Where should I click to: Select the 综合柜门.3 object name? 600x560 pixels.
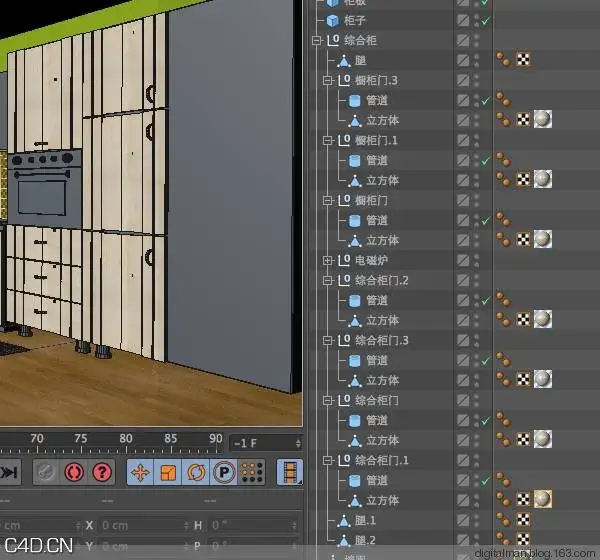point(382,340)
